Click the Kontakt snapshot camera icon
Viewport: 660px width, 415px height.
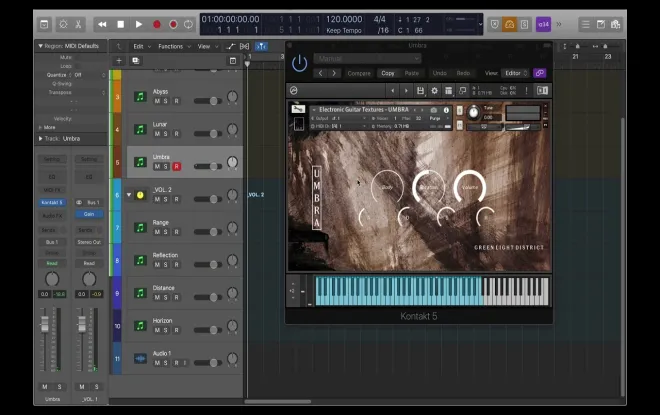click(434, 110)
